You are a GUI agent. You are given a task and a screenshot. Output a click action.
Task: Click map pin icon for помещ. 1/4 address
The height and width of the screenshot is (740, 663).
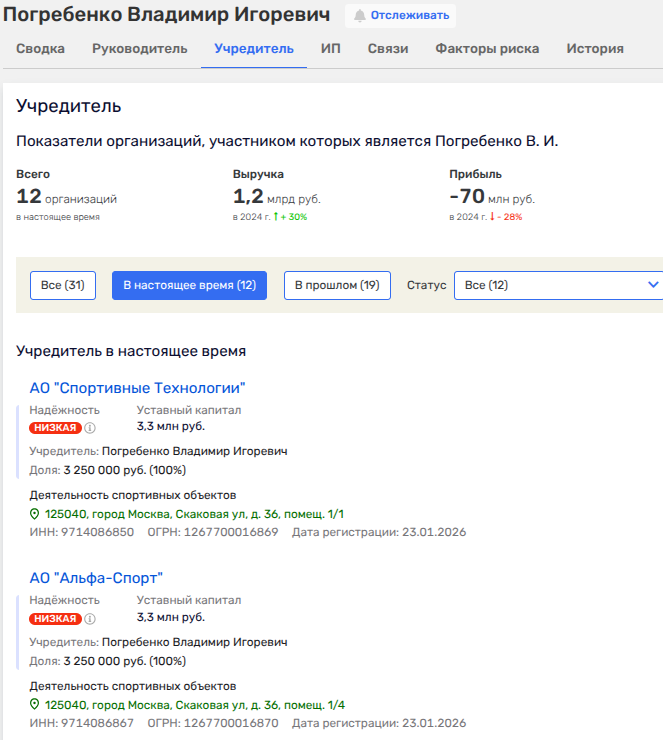tap(35, 705)
